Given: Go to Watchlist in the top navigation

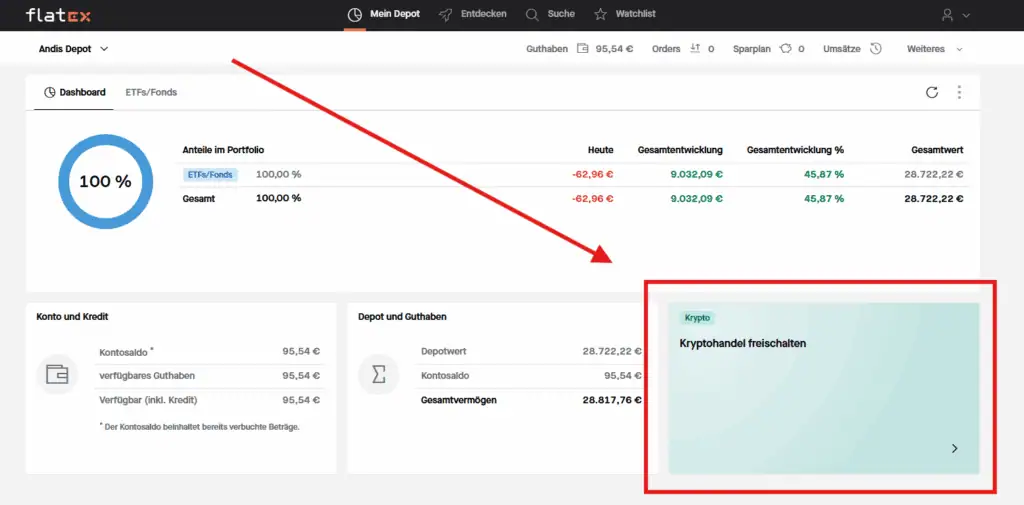Looking at the screenshot, I should 625,14.
